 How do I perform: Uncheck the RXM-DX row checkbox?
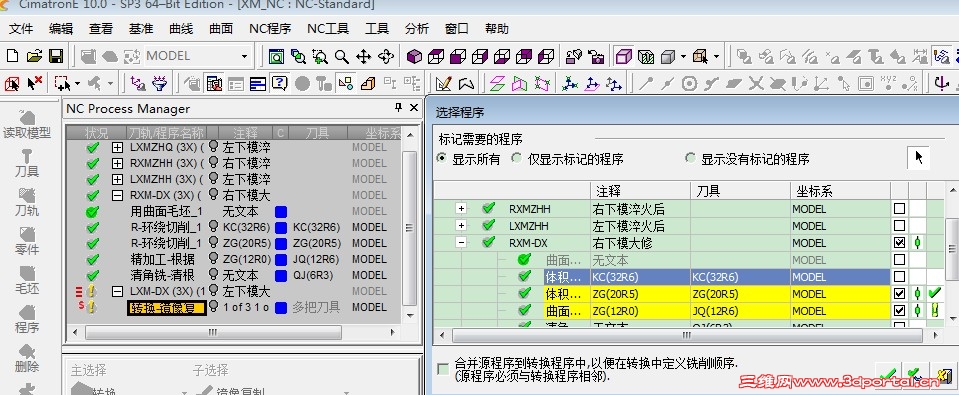[899, 243]
